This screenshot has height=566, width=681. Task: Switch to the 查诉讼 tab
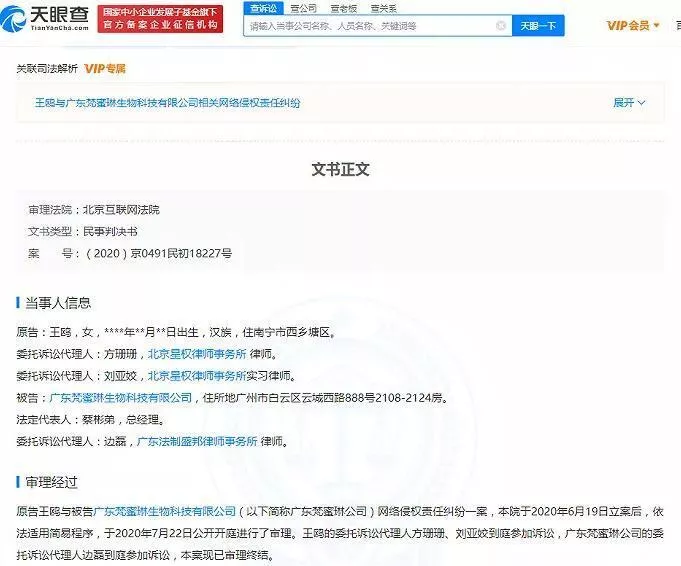[x=264, y=8]
